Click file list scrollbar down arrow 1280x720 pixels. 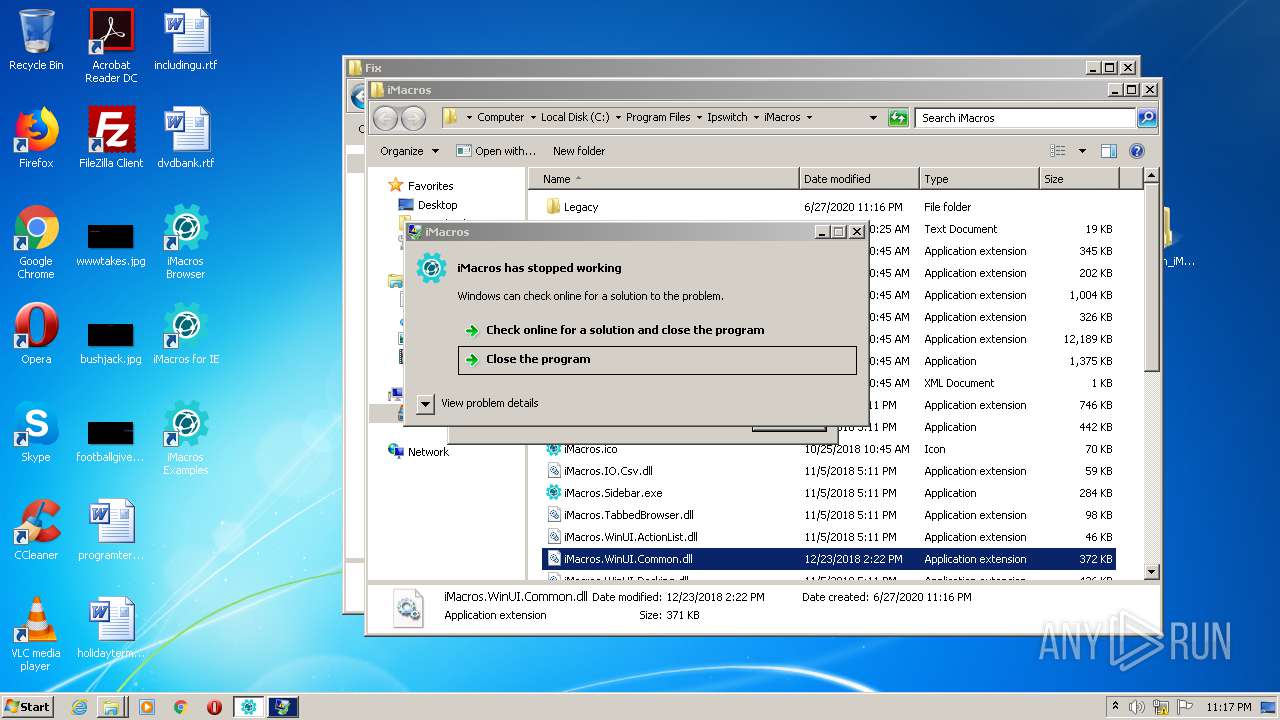1151,571
